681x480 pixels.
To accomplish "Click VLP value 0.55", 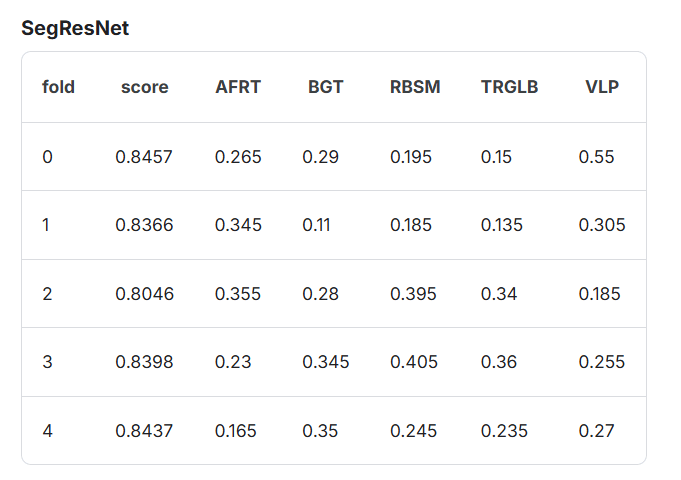I will tap(596, 157).
